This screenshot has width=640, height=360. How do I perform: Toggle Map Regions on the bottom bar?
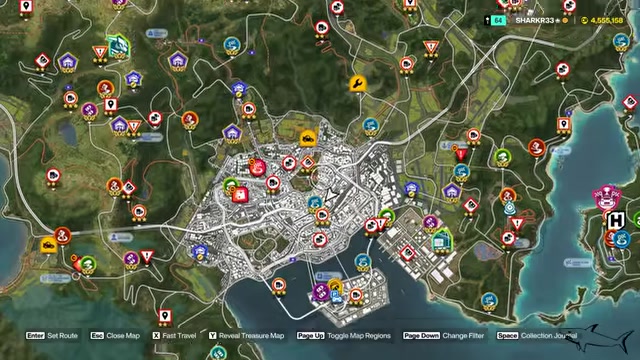click(344, 336)
